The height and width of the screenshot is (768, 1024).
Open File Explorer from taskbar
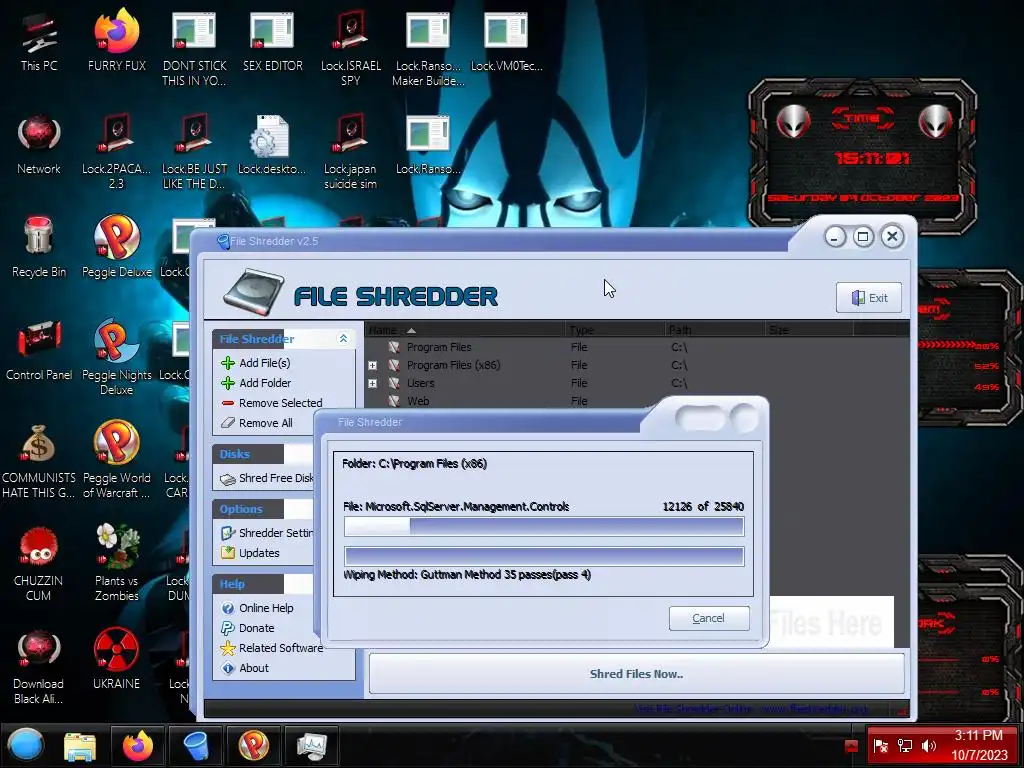pos(80,746)
